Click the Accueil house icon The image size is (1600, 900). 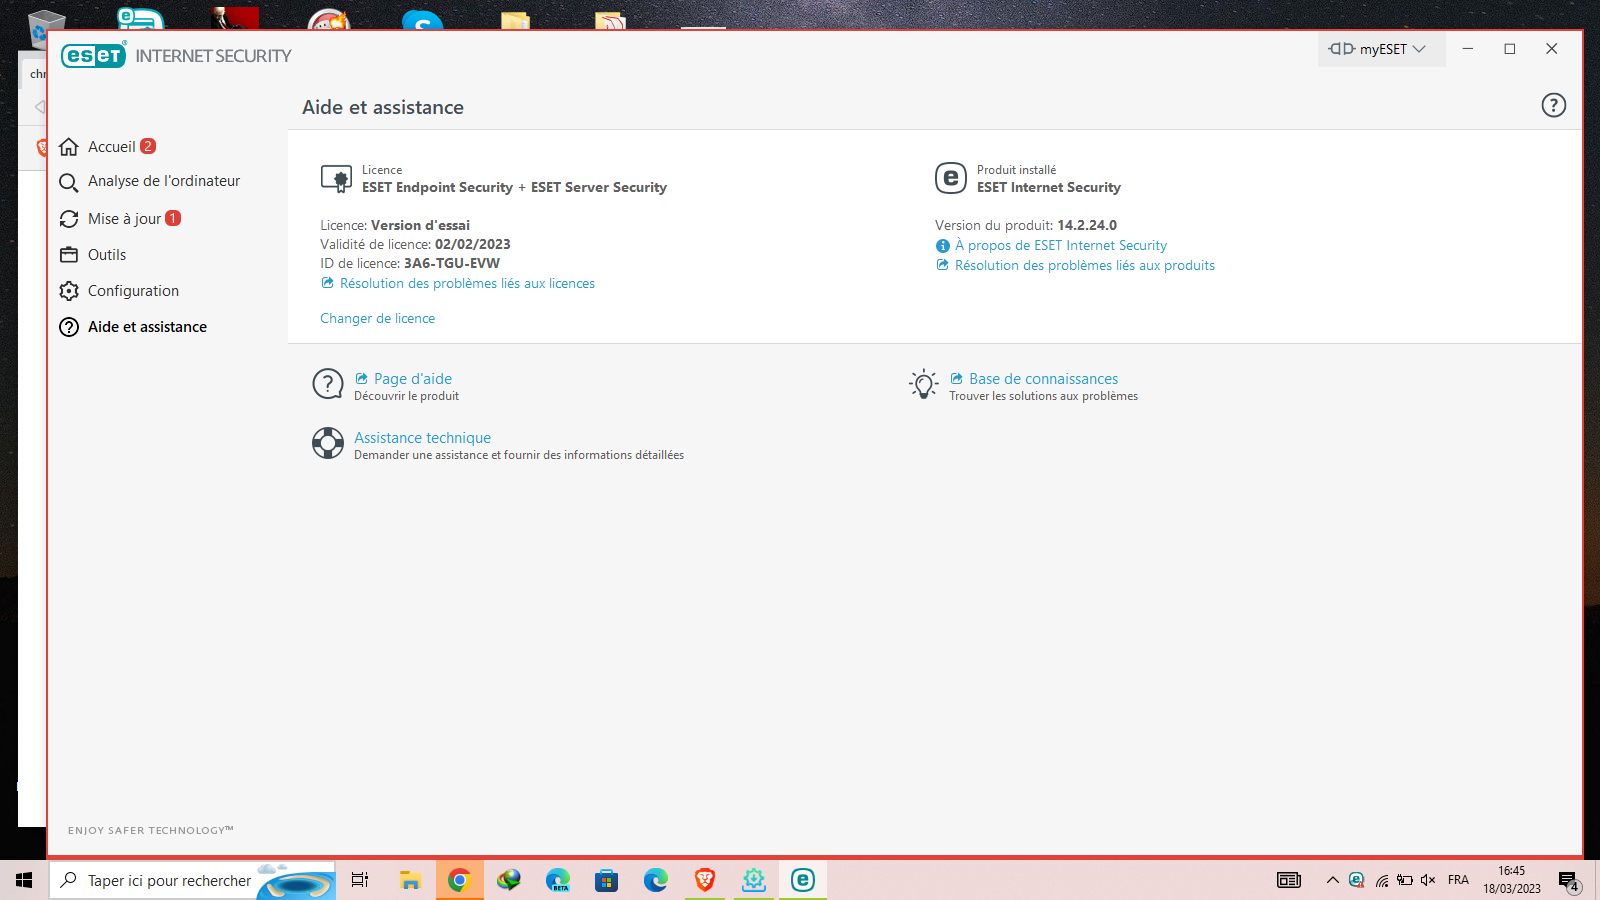pos(69,147)
